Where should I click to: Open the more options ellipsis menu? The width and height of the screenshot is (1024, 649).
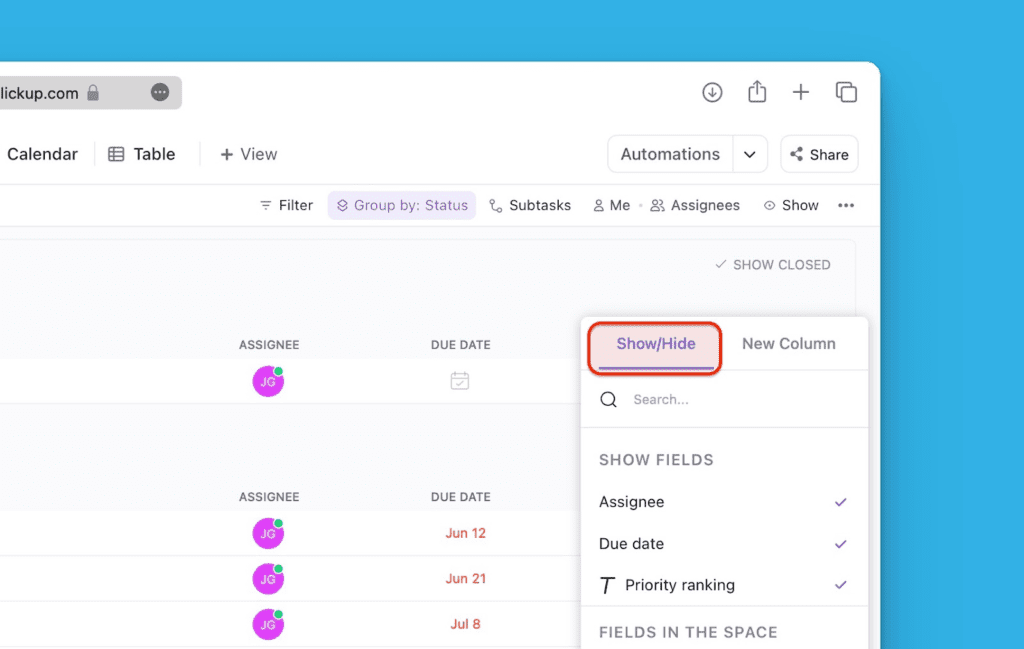tap(846, 205)
